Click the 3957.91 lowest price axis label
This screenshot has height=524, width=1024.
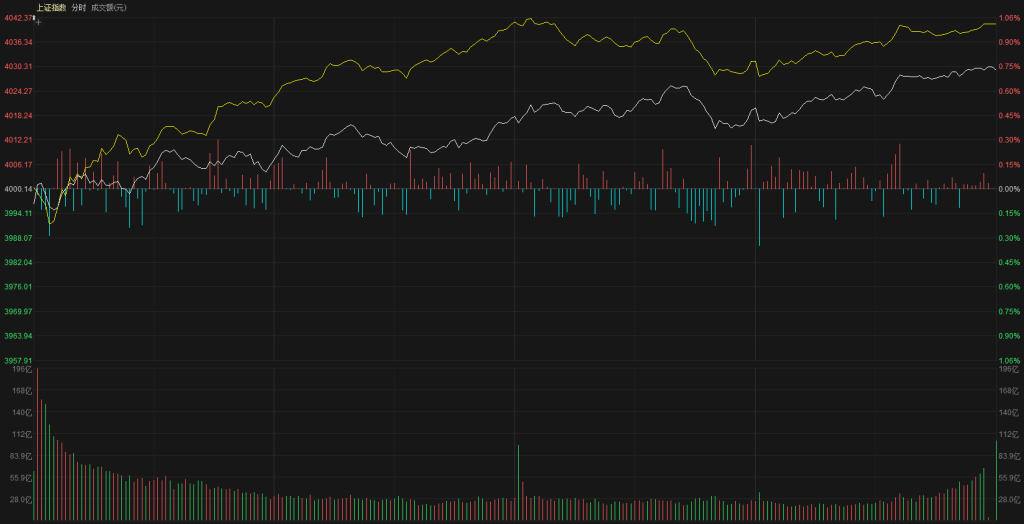tap(18, 361)
